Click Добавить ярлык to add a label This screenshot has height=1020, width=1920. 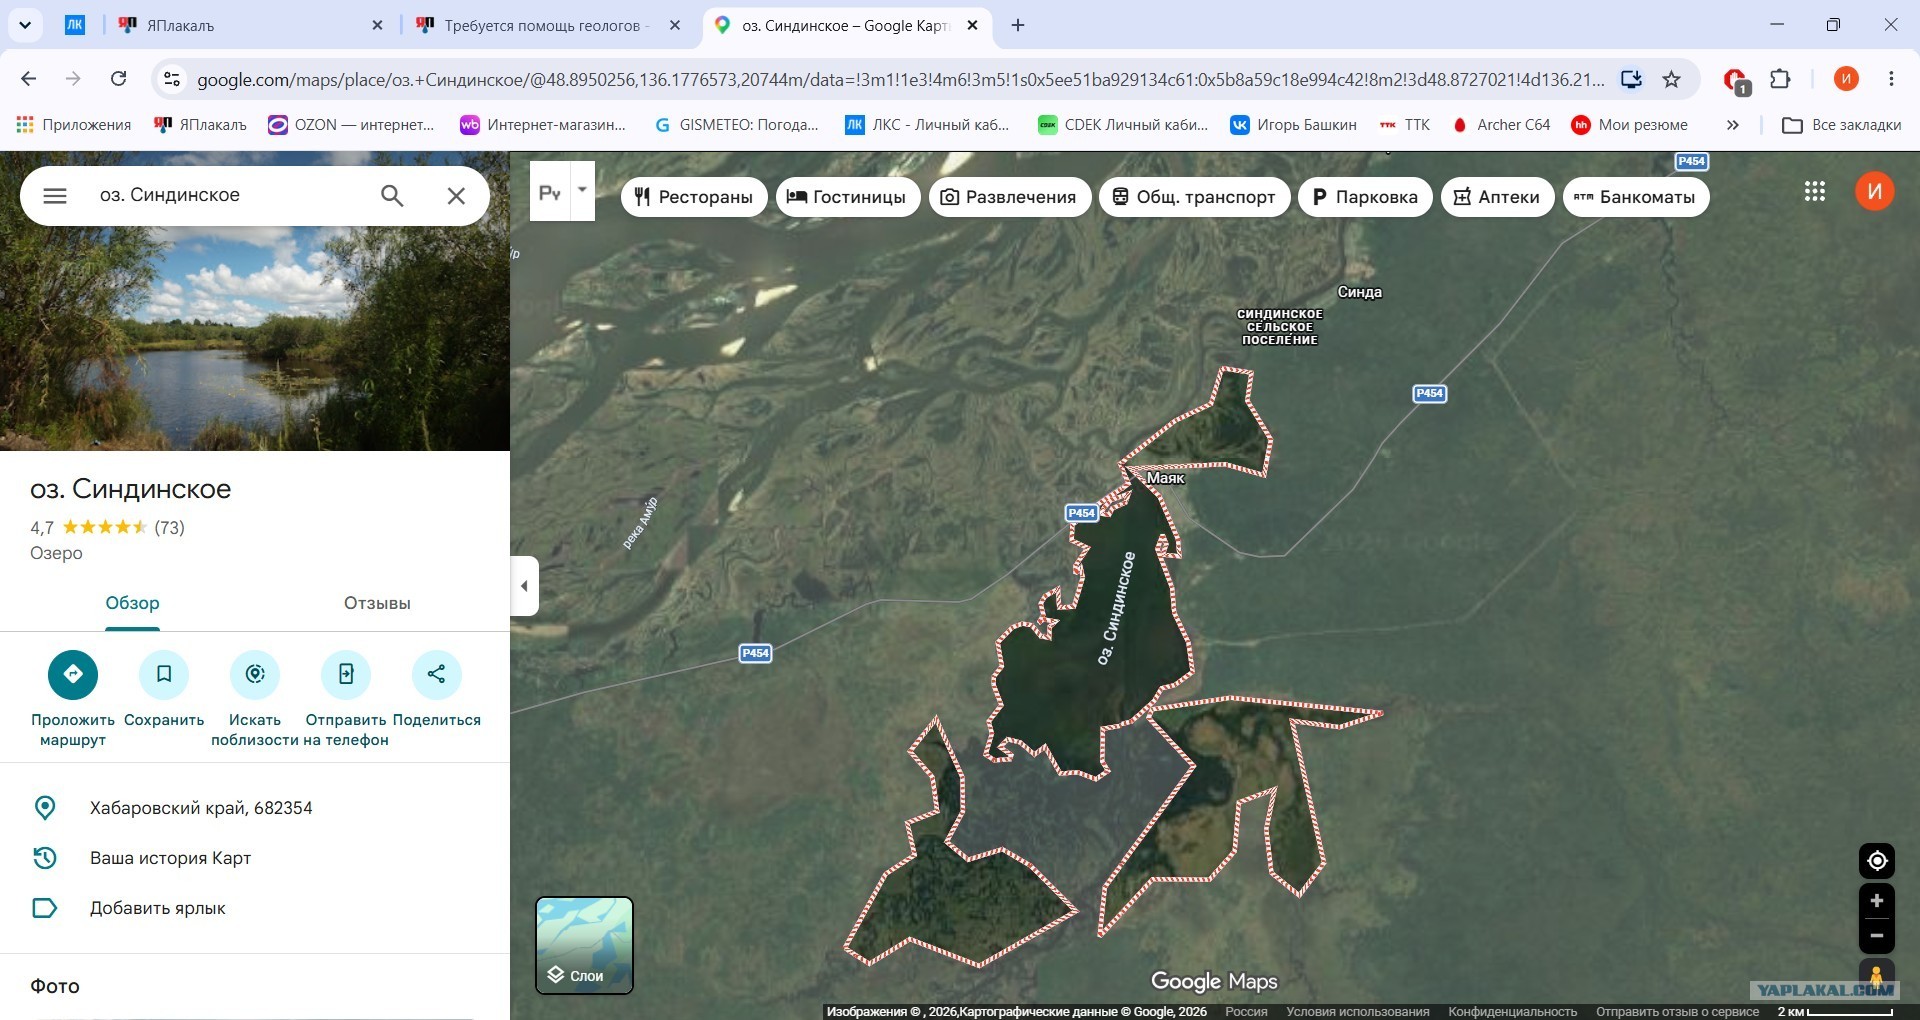[158, 908]
